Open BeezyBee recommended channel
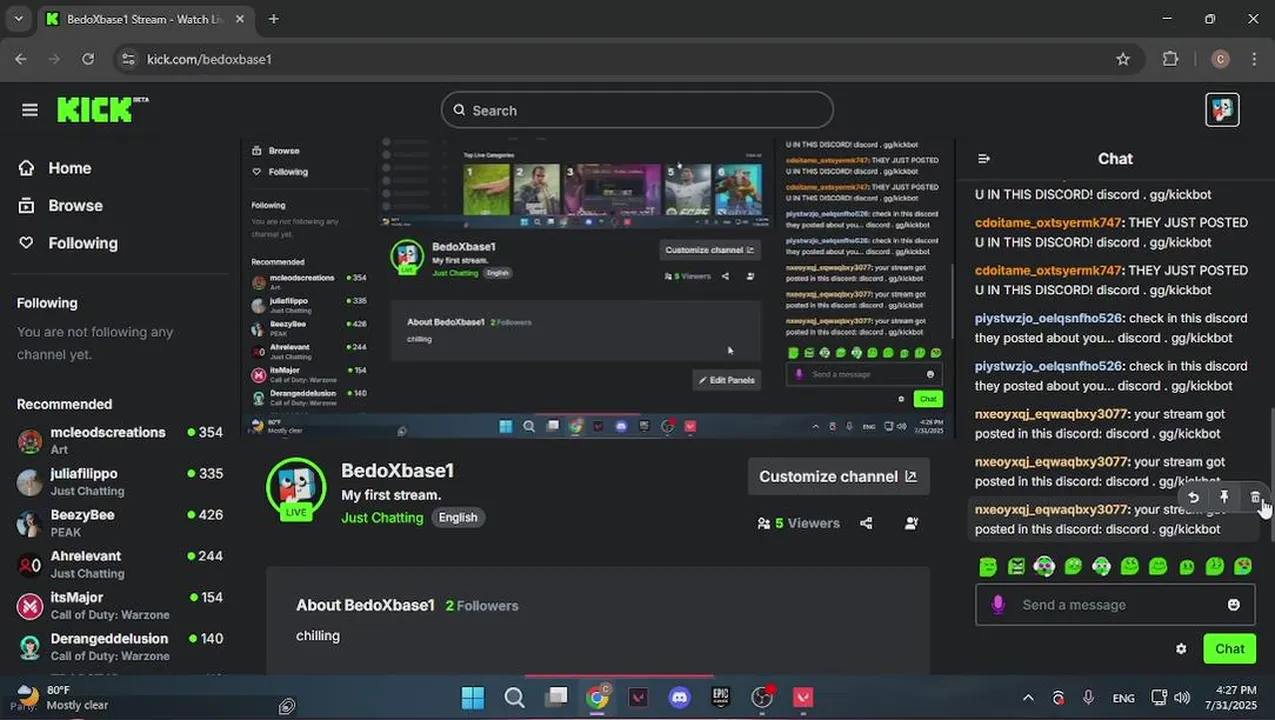This screenshot has height=720, width=1275. tap(120, 523)
